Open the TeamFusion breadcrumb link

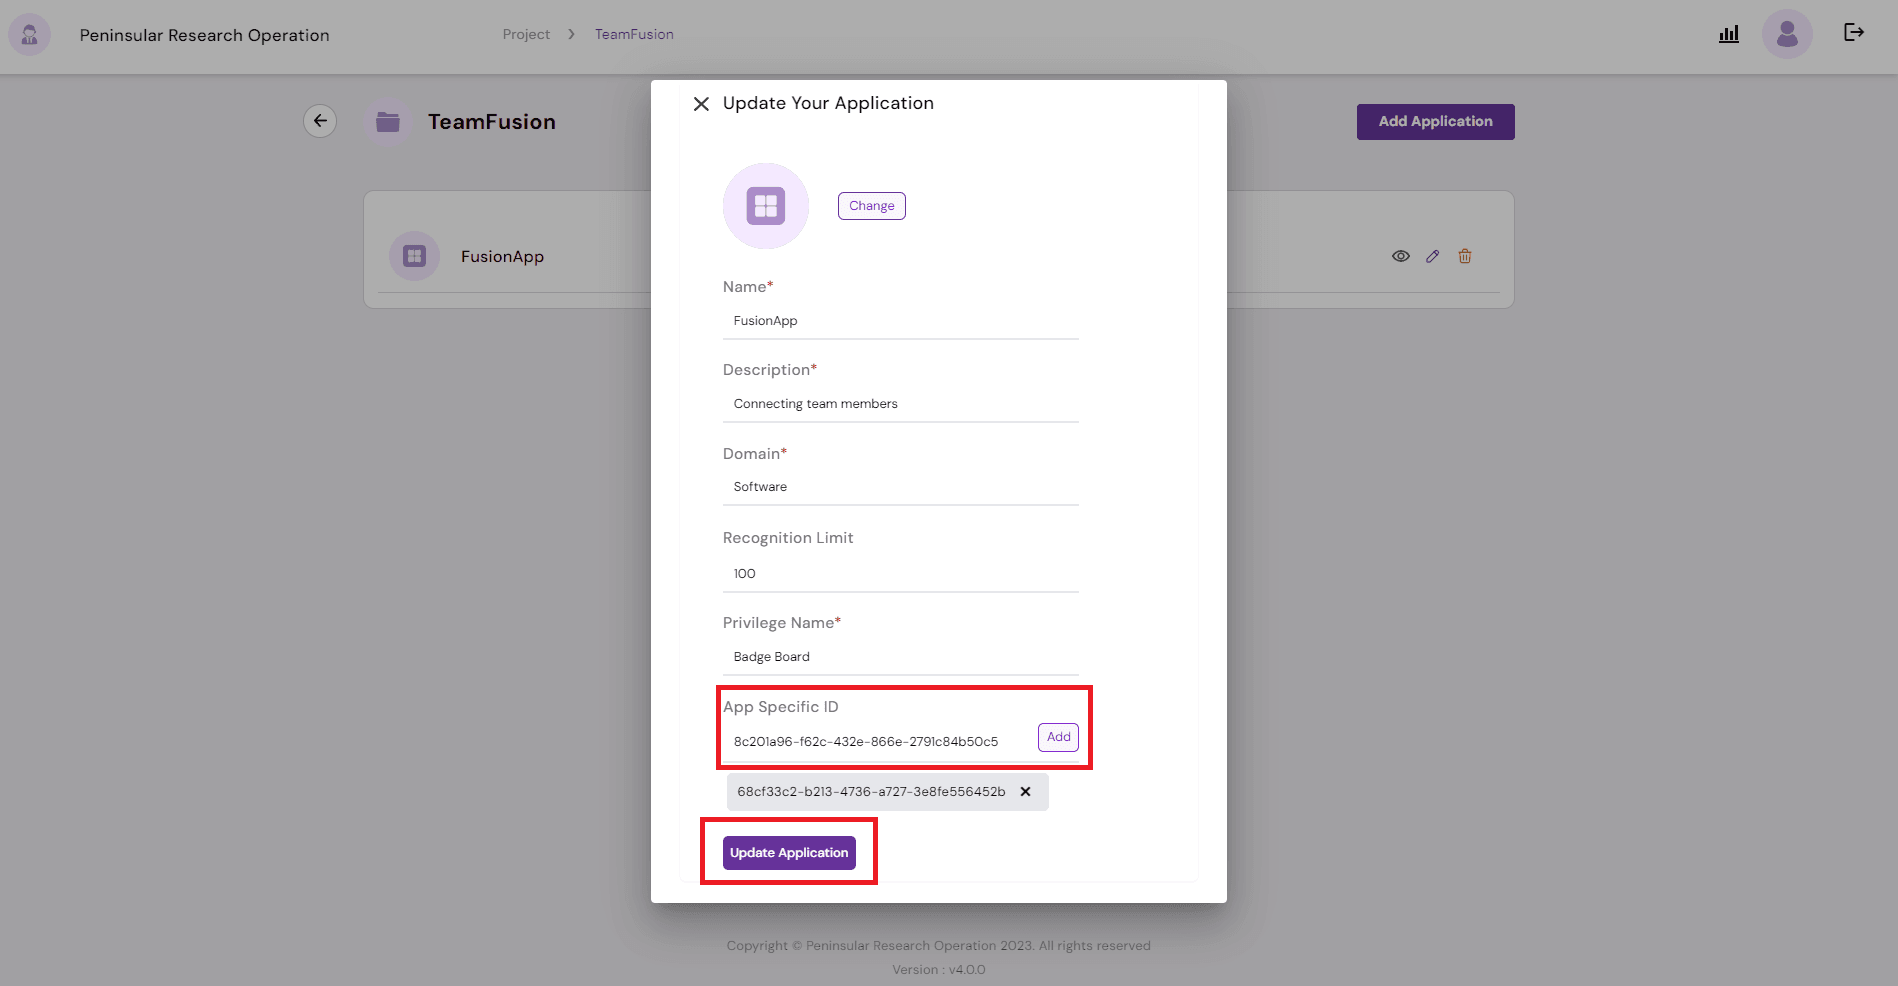pos(634,35)
